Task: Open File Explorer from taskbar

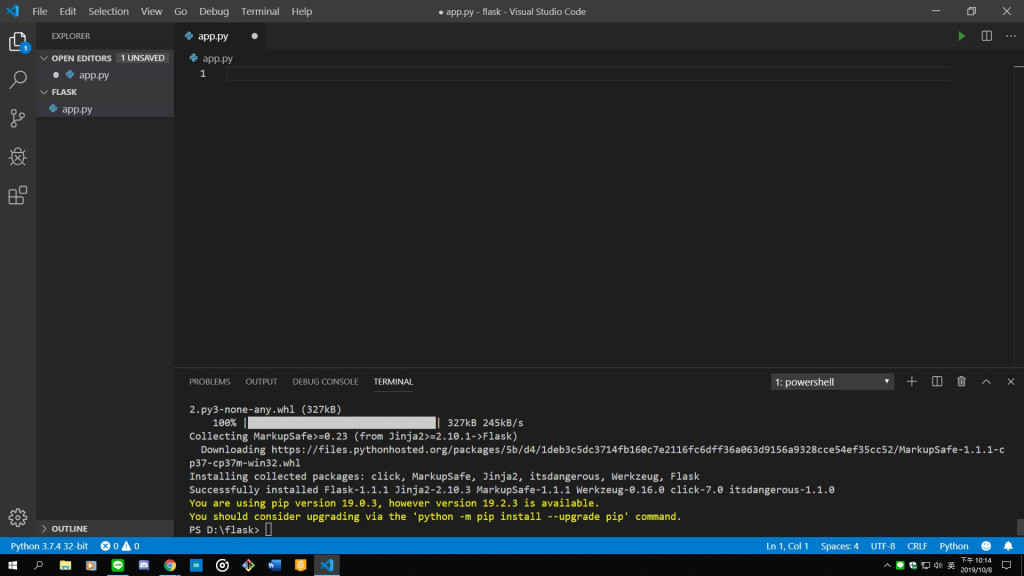Action: [65, 565]
